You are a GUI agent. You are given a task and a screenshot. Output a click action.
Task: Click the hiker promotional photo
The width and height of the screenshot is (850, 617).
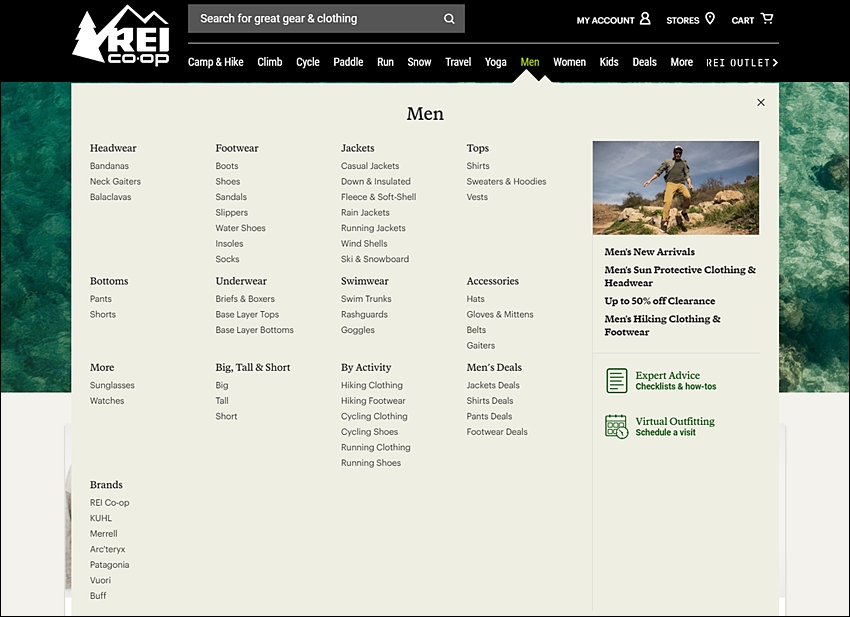click(675, 188)
